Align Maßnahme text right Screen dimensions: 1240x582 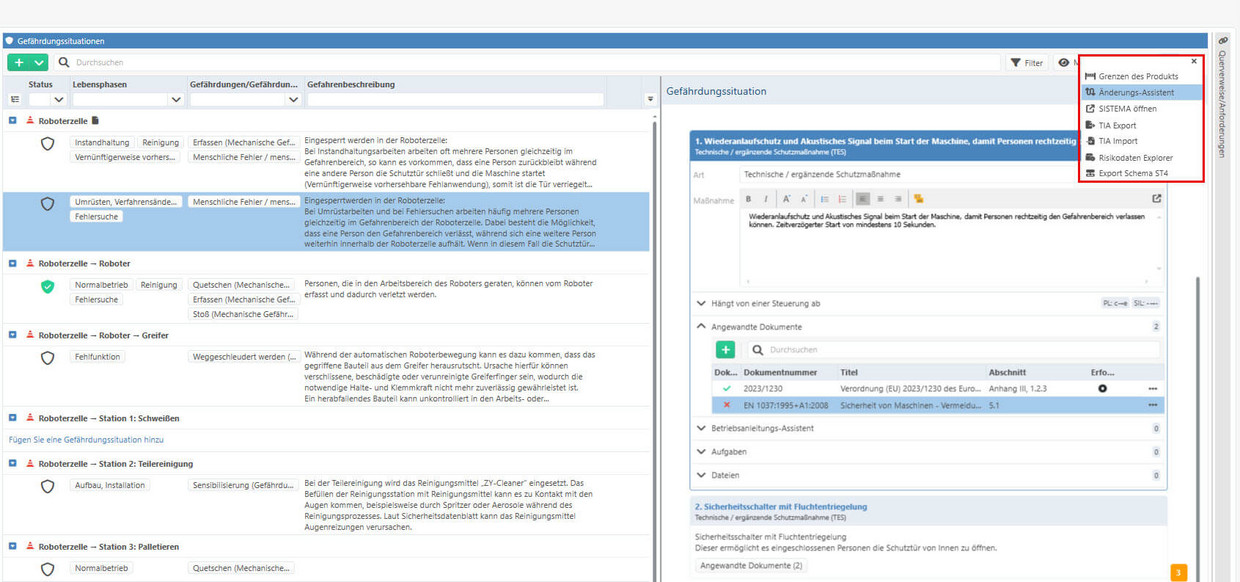pyautogui.click(x=897, y=199)
